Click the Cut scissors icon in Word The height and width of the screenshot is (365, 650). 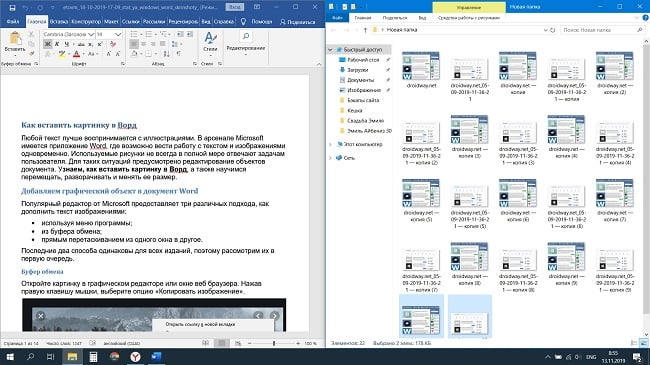coord(32,35)
